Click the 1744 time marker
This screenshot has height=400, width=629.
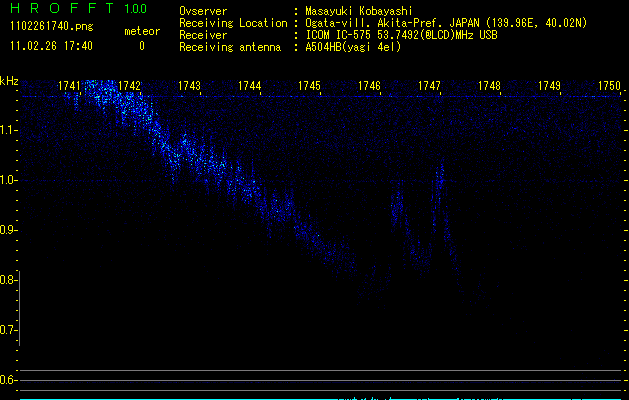250,86
